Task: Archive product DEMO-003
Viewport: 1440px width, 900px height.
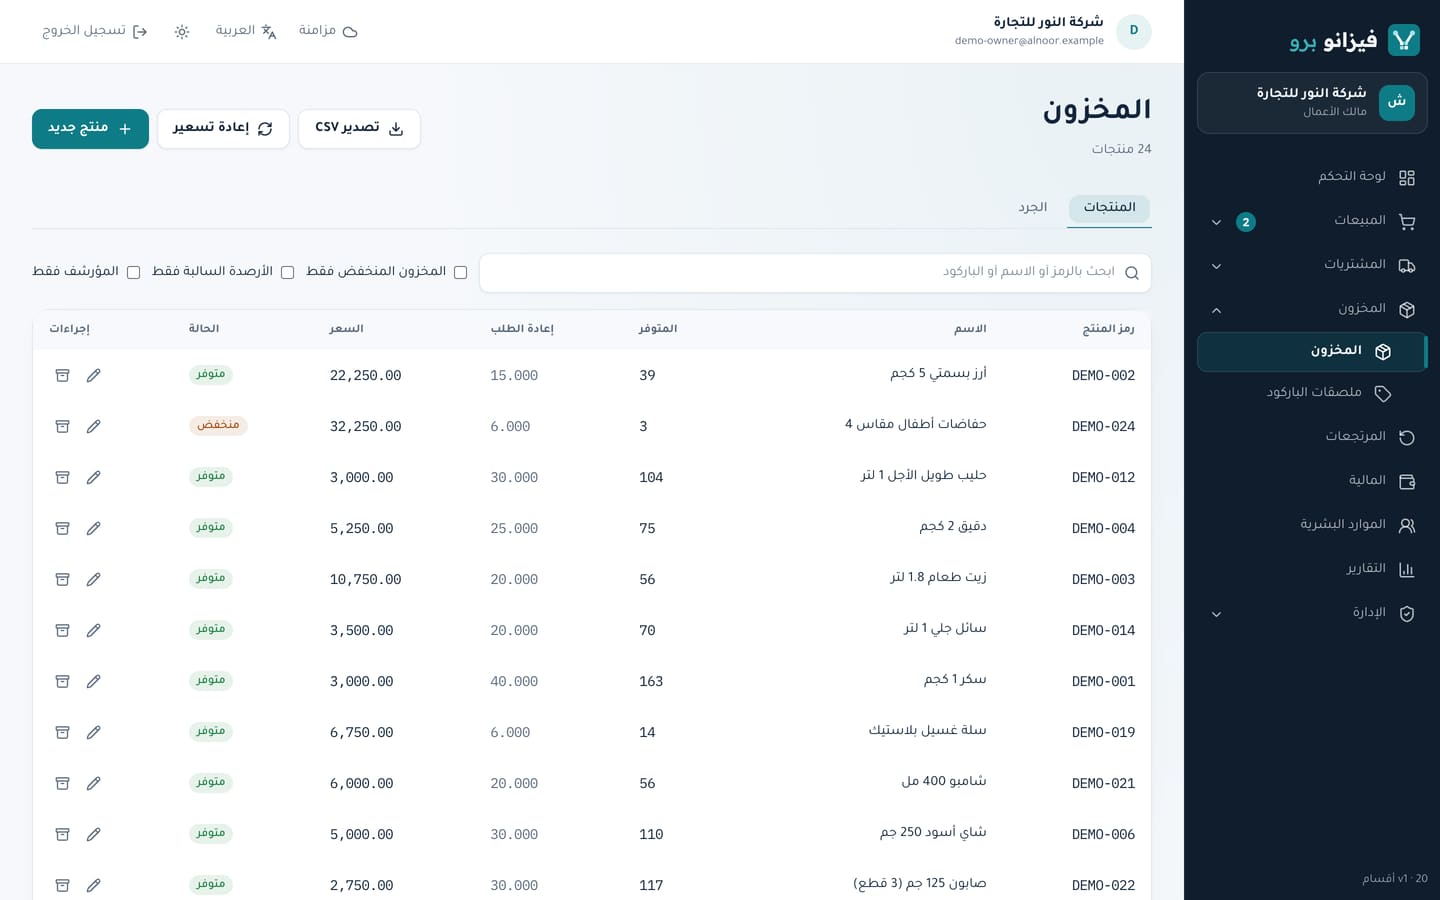Action: (62, 579)
